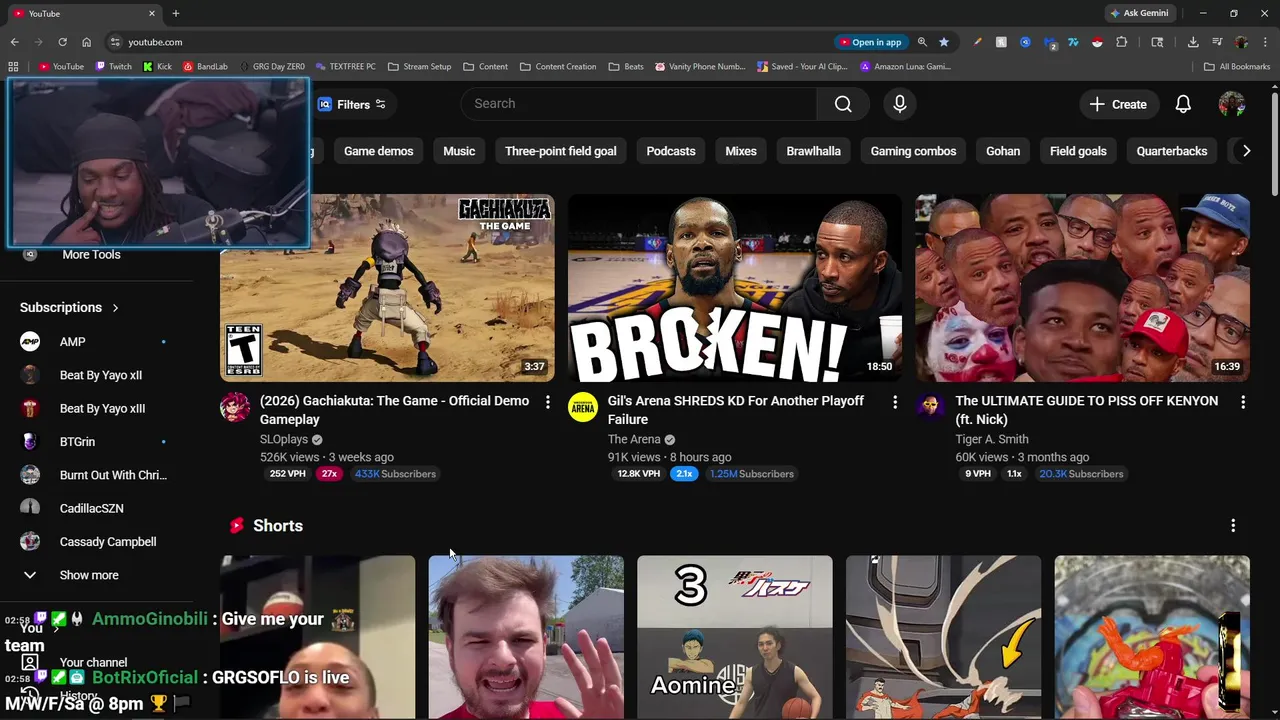This screenshot has width=1280, height=720.
Task: Reload the page with the refresh icon
Action: [62, 42]
